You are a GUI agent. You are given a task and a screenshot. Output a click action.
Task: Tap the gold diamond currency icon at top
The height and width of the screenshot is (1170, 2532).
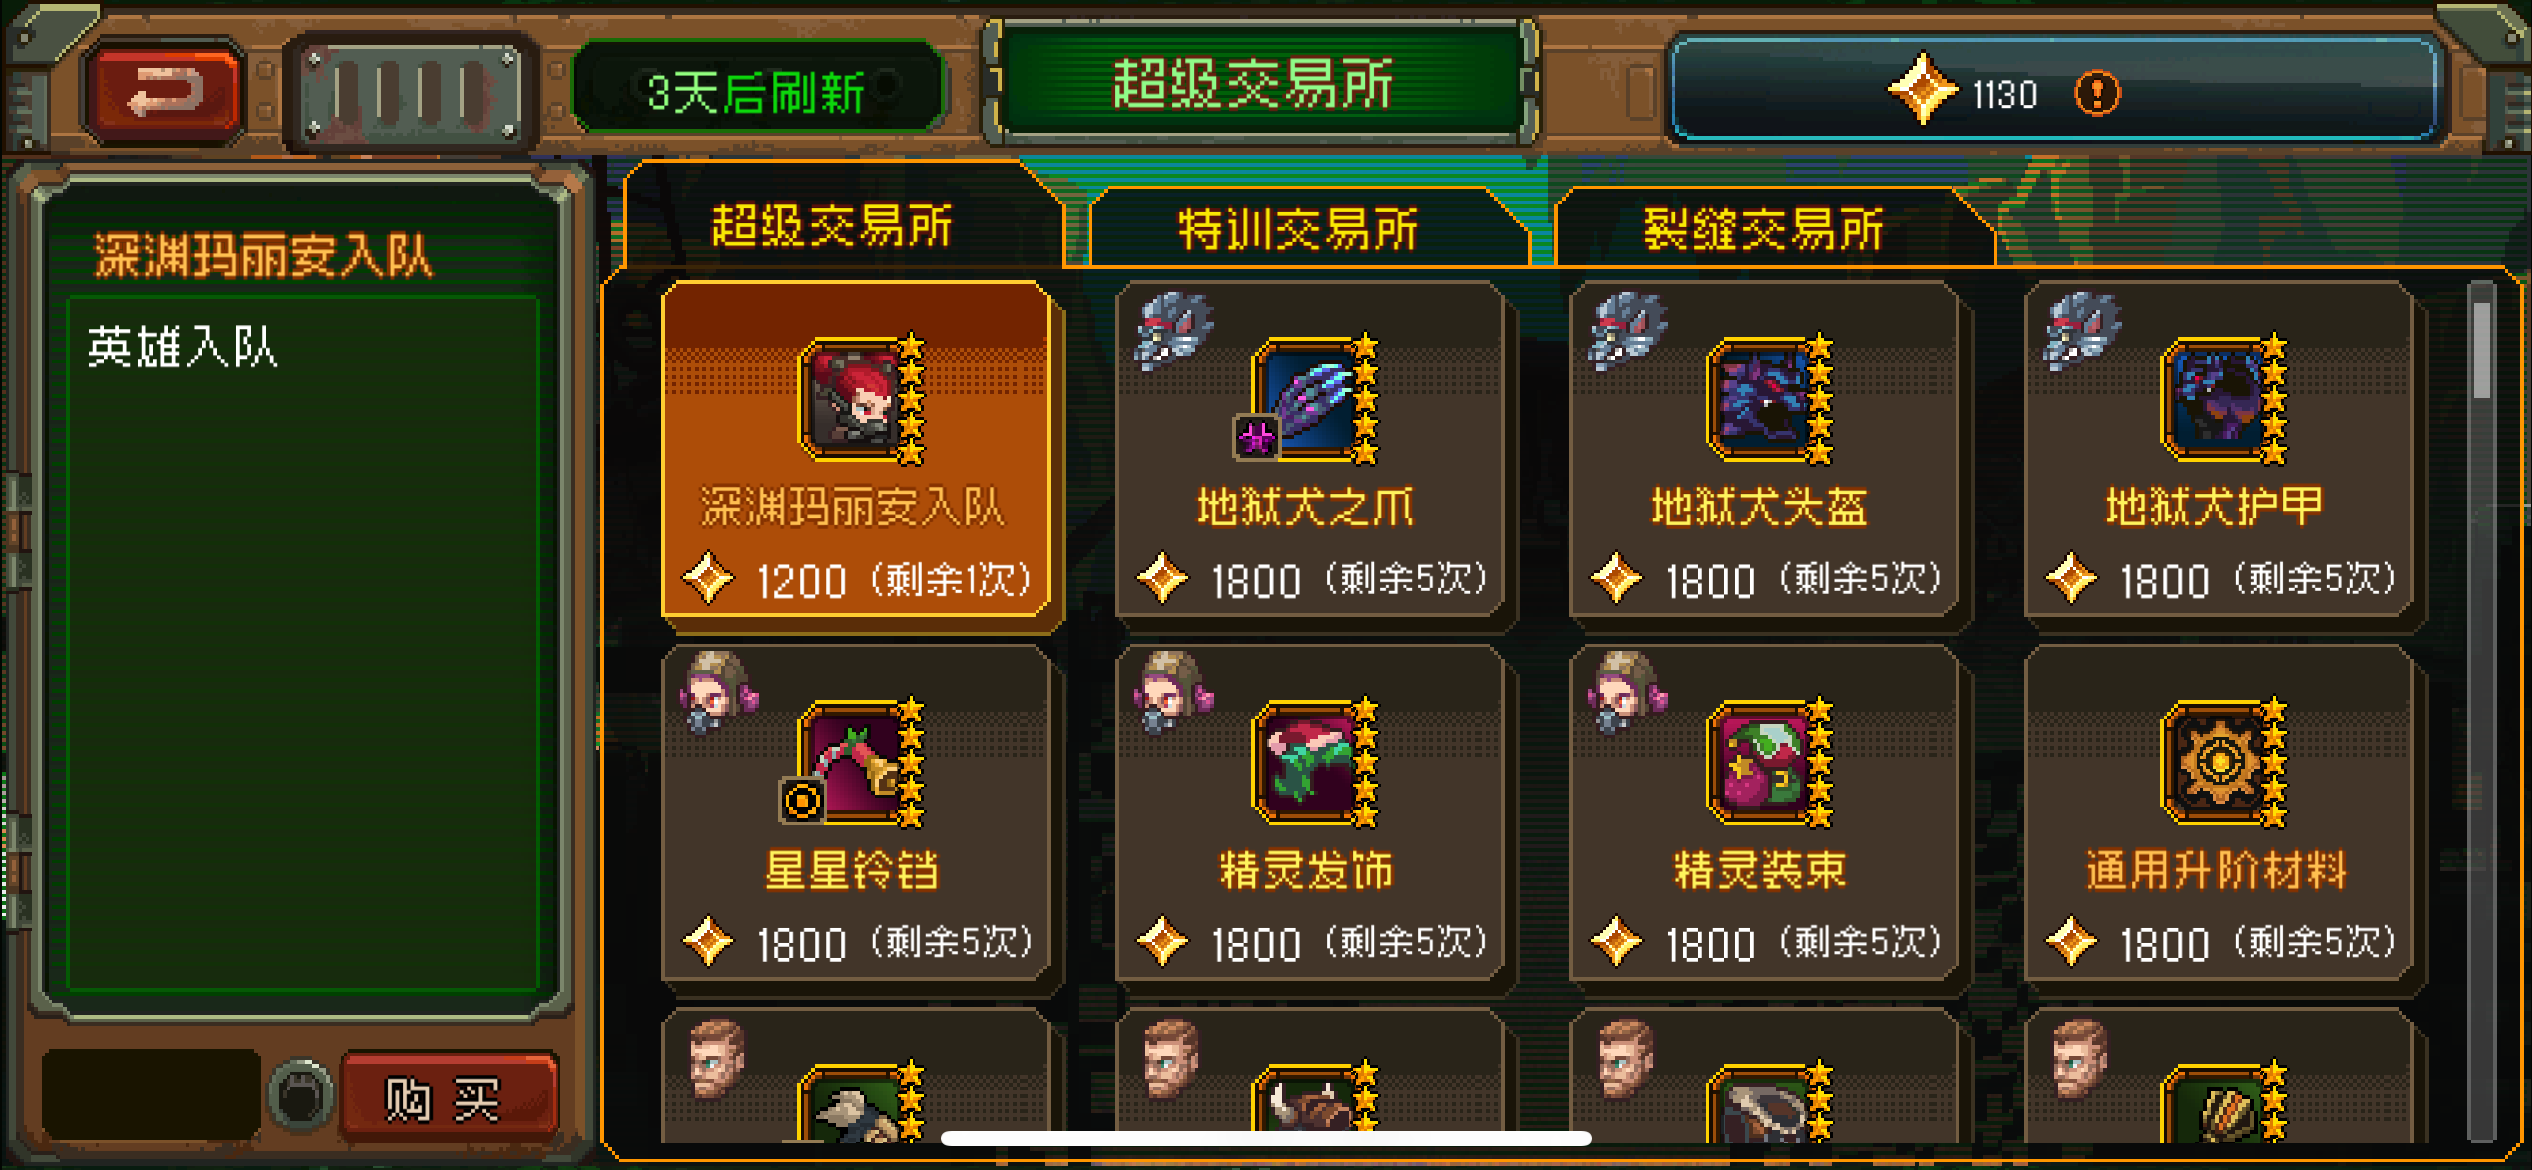point(1922,92)
